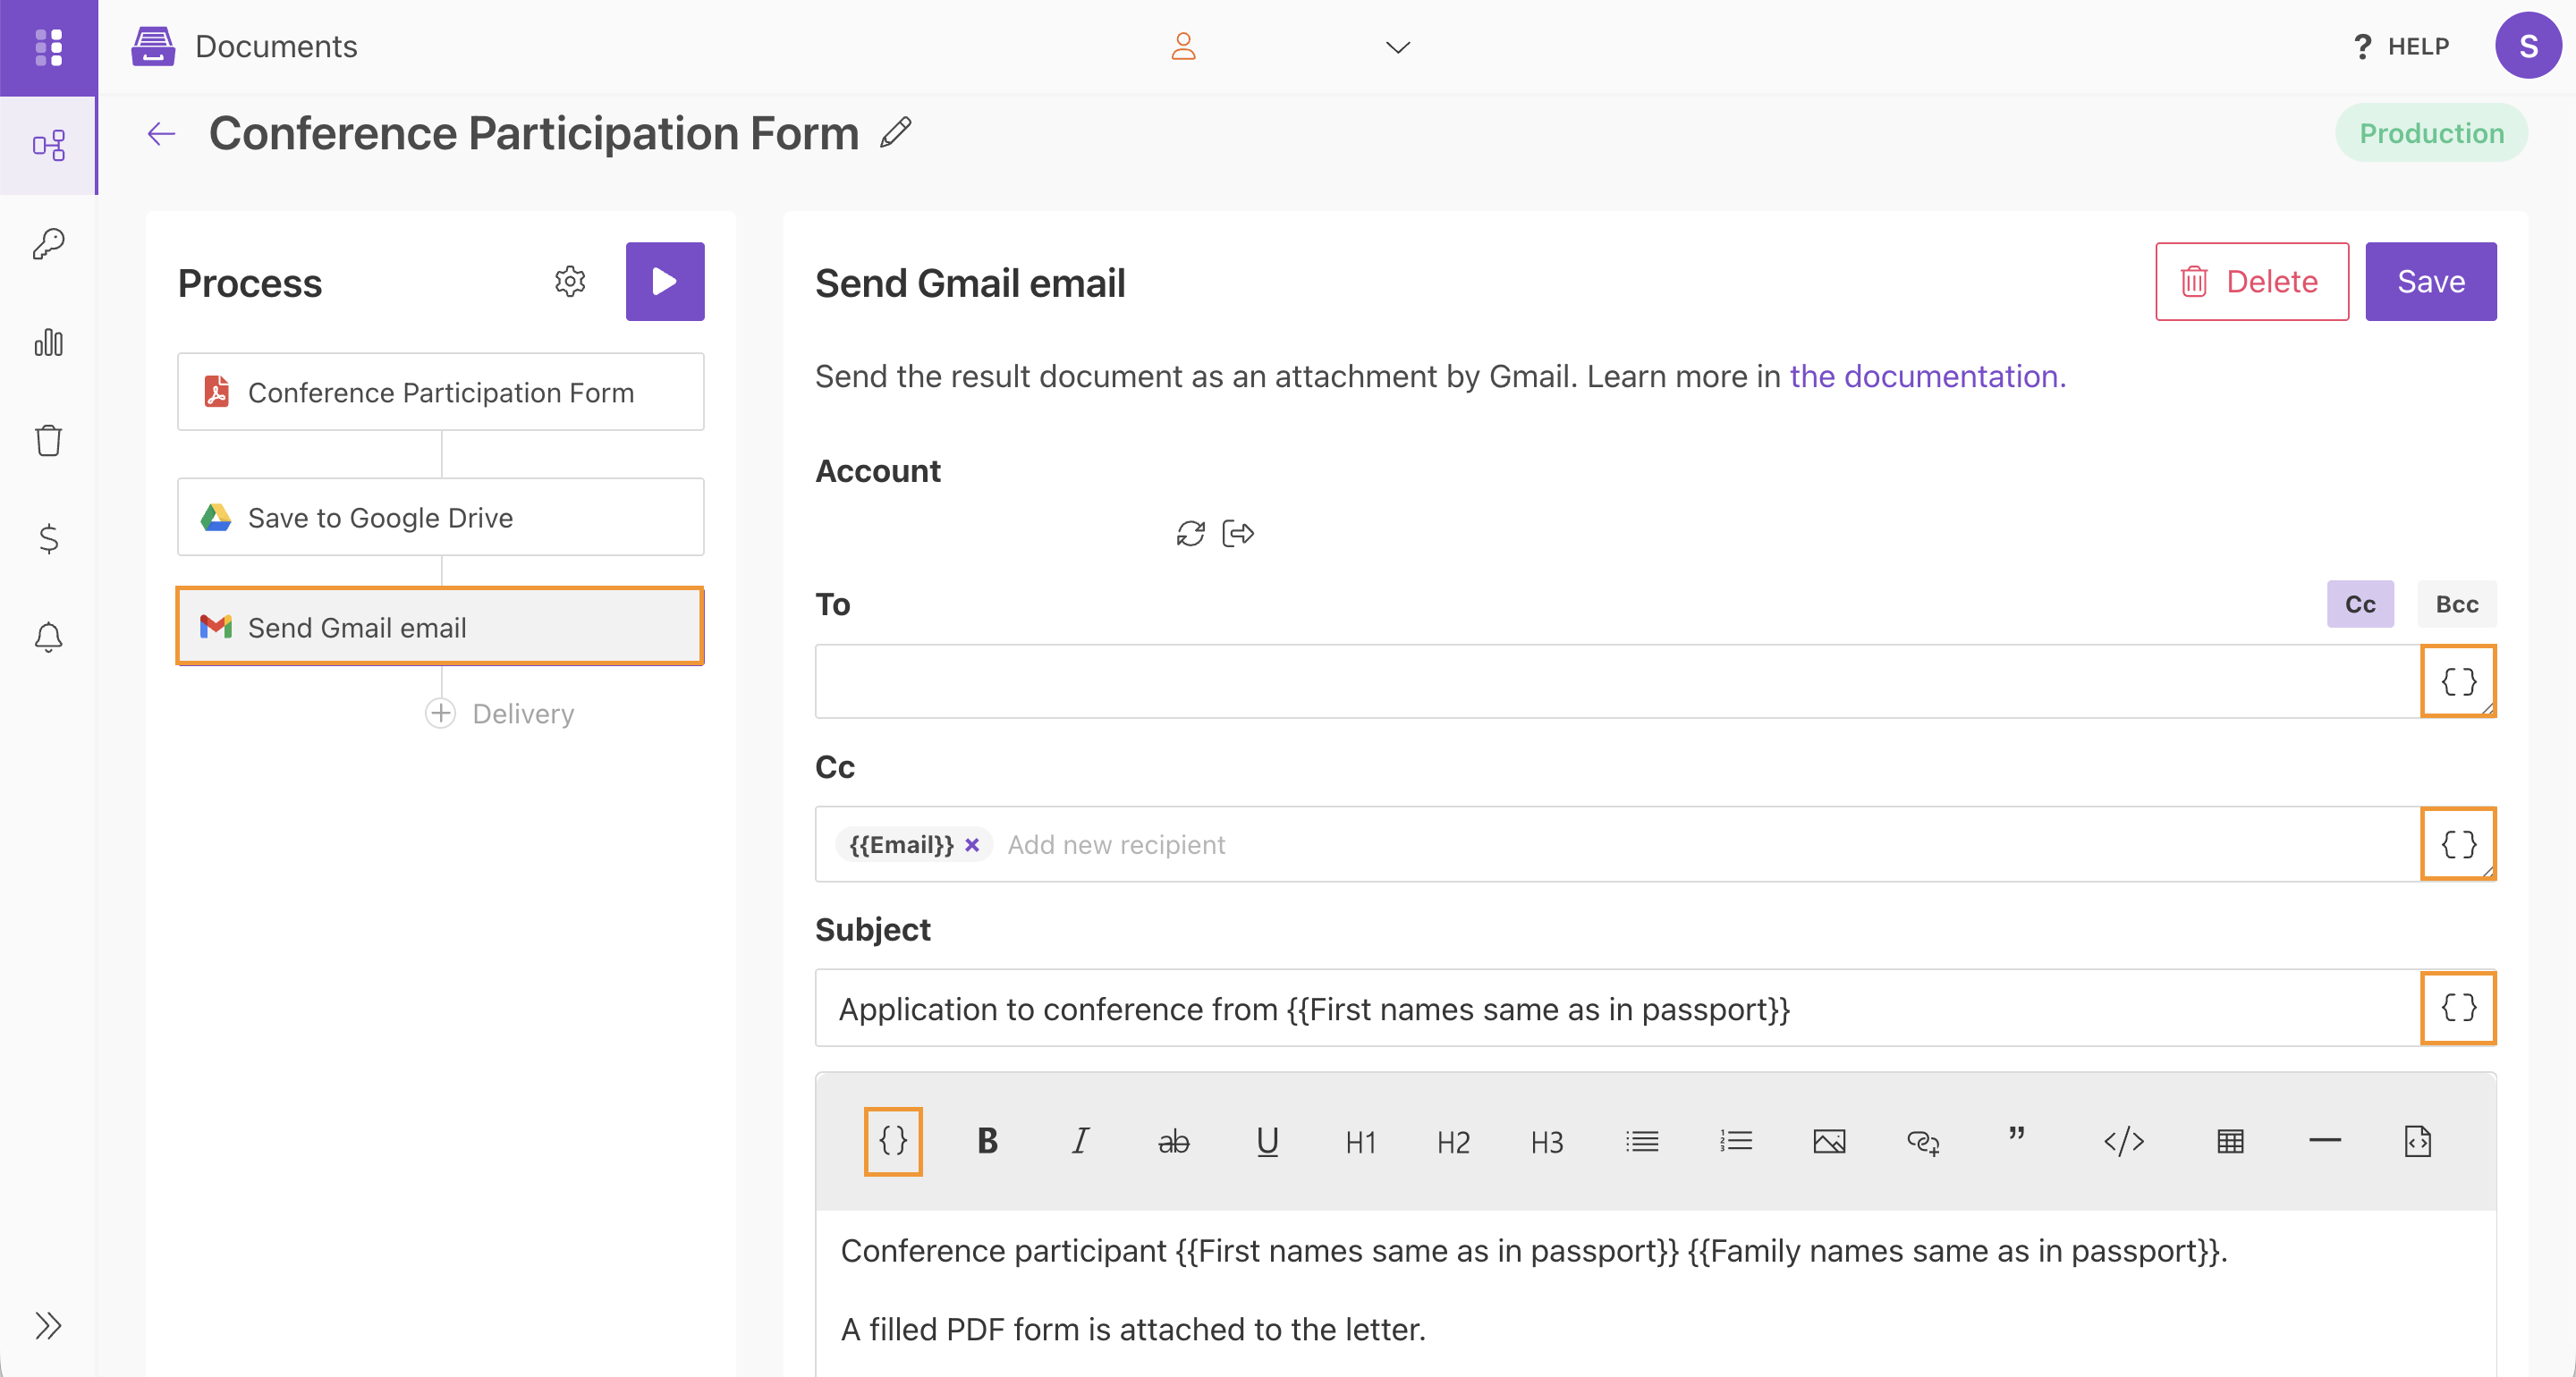Open the HELP menu
Image resolution: width=2576 pixels, height=1377 pixels.
pyautogui.click(x=2401, y=47)
